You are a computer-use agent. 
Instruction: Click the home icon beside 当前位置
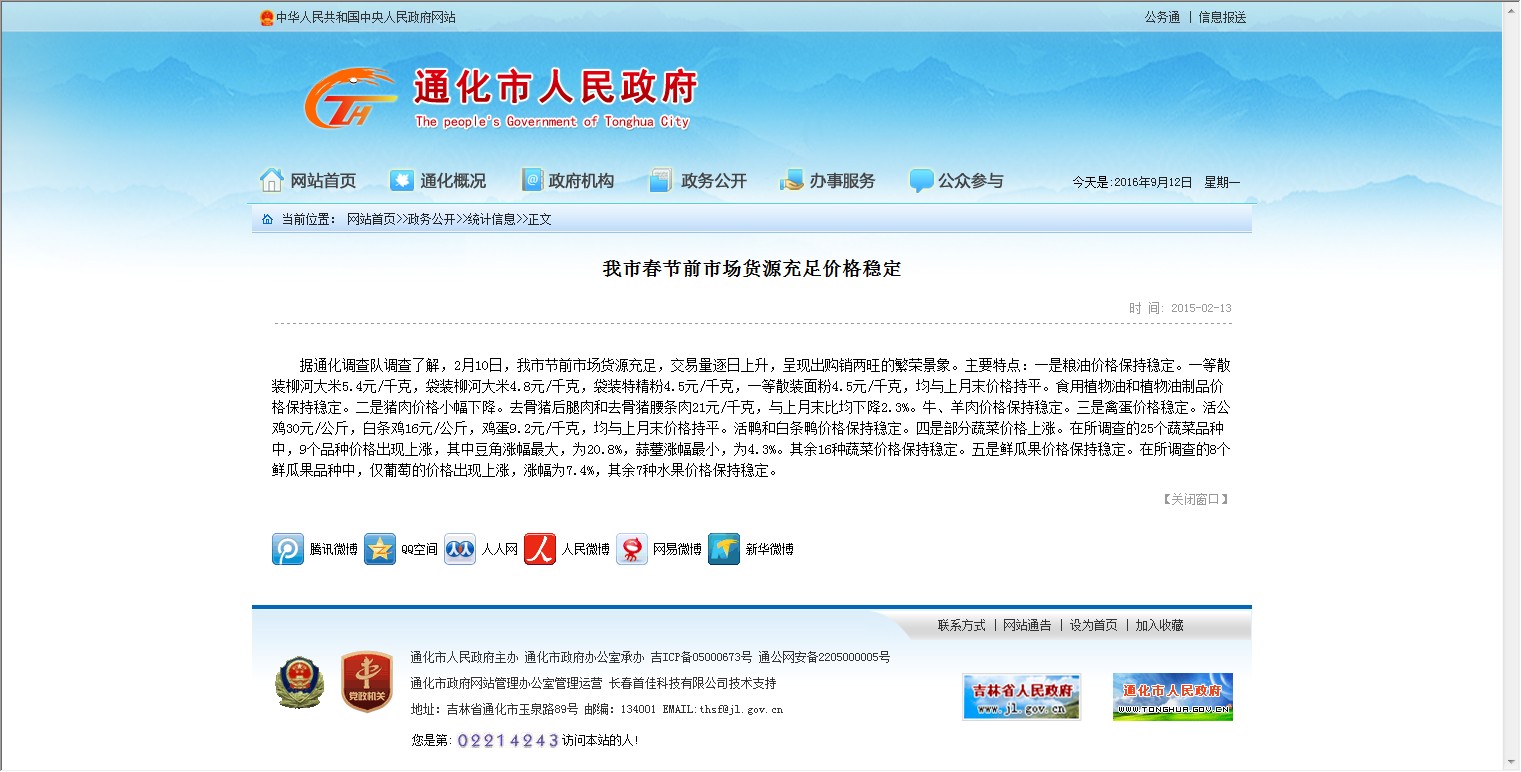(x=267, y=219)
